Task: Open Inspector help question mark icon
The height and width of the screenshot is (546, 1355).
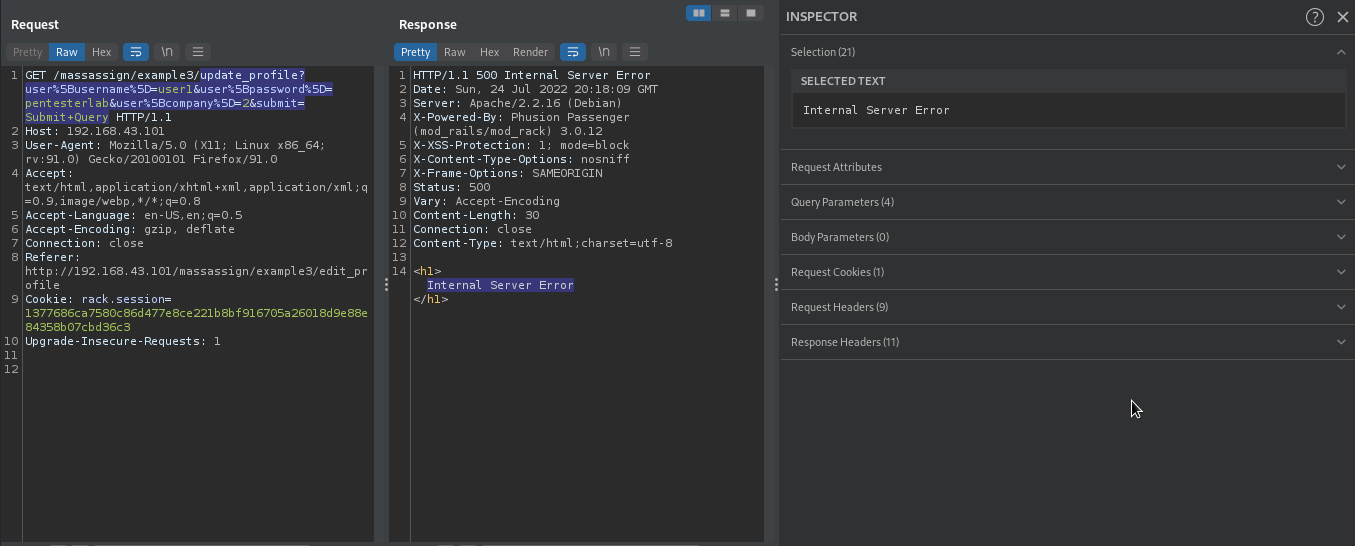Action: point(1315,17)
